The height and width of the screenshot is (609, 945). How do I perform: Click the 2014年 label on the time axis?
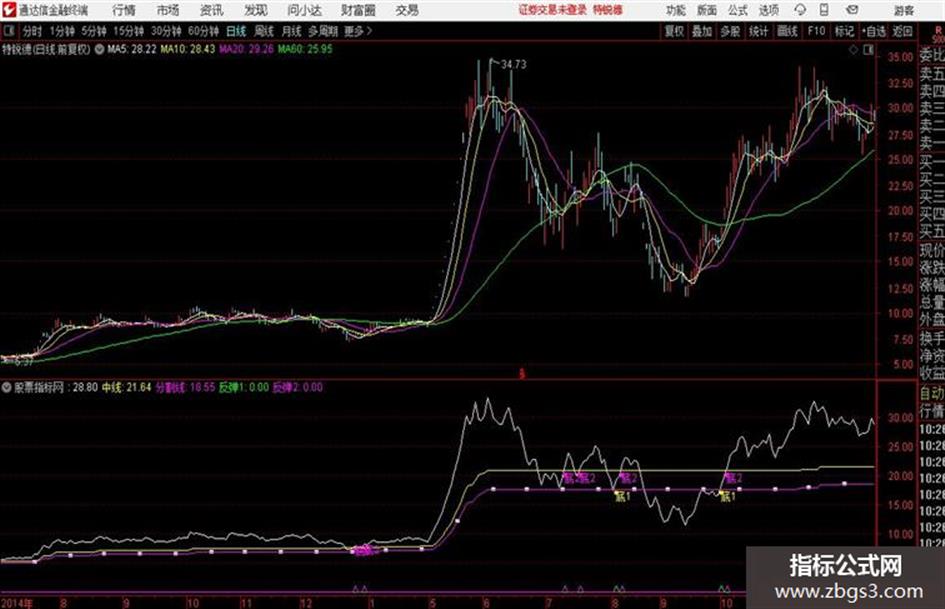pyautogui.click(x=17, y=602)
